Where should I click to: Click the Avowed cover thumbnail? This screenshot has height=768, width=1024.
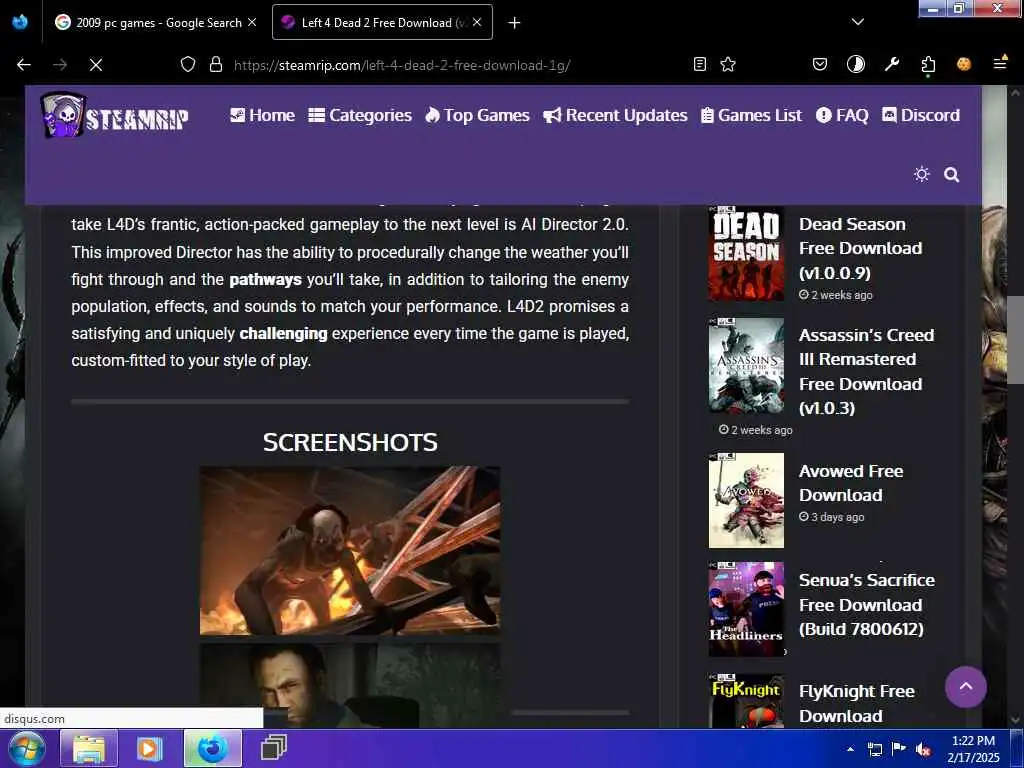pyautogui.click(x=746, y=500)
